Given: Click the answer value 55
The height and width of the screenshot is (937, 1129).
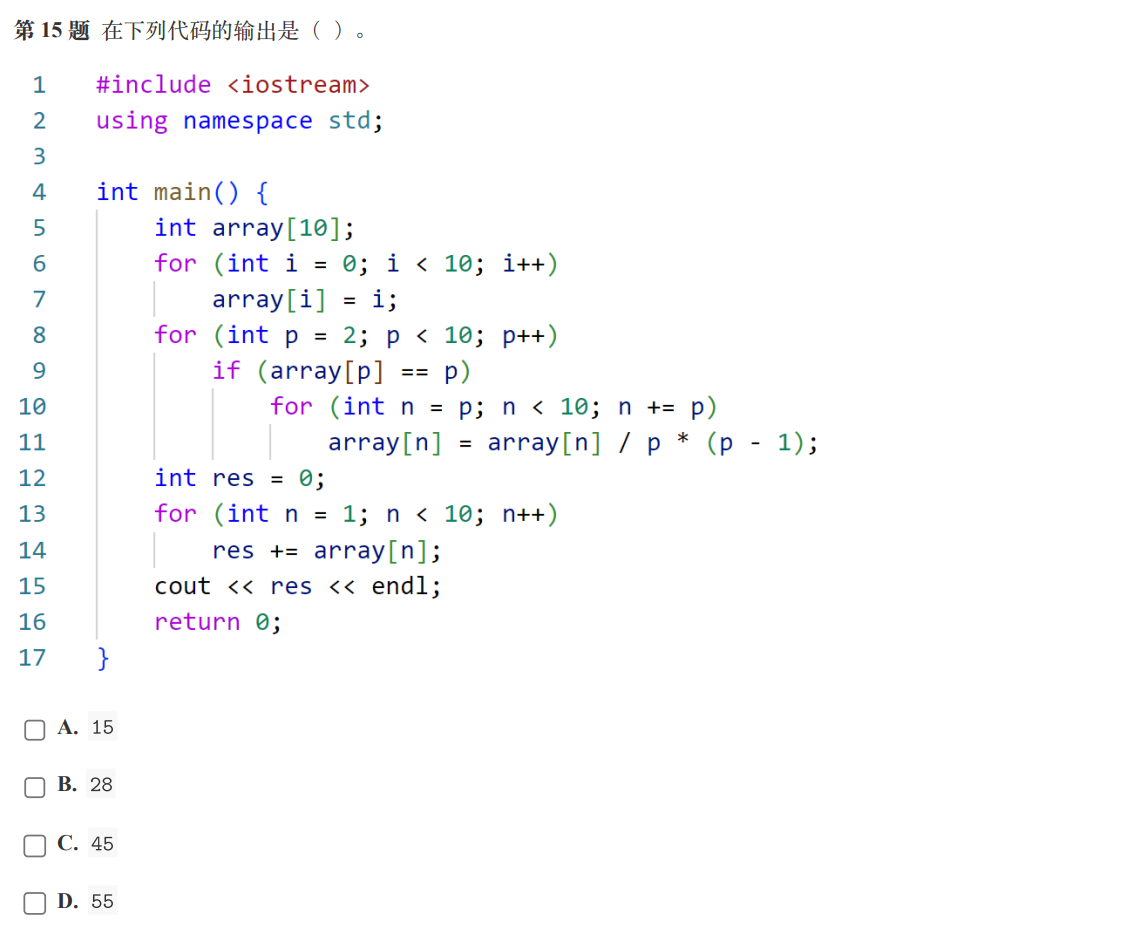Looking at the screenshot, I should [102, 902].
